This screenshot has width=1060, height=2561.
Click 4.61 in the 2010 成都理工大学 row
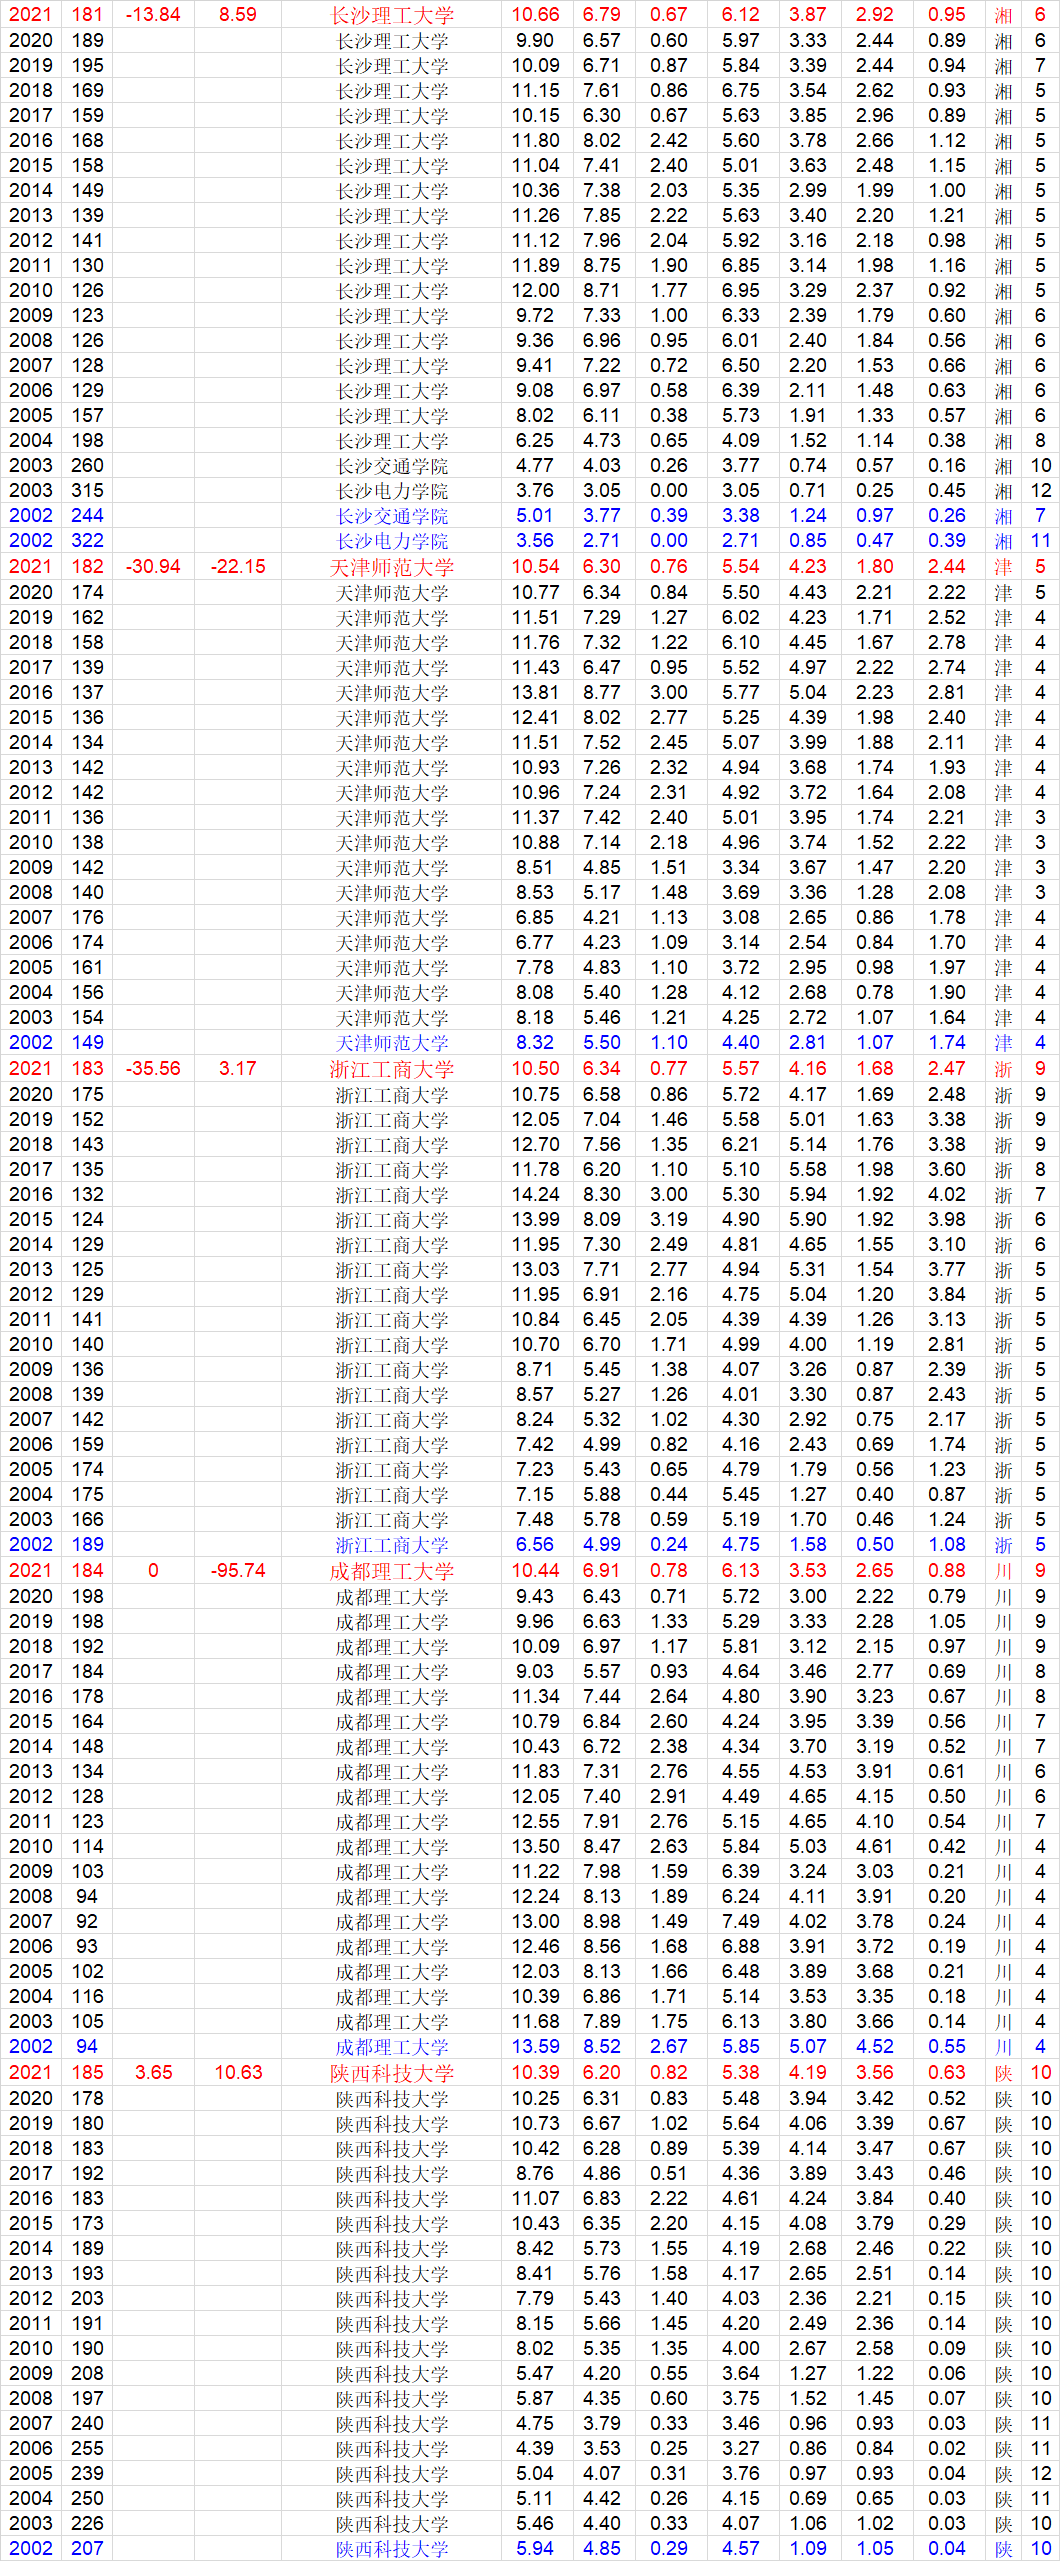click(x=874, y=1847)
